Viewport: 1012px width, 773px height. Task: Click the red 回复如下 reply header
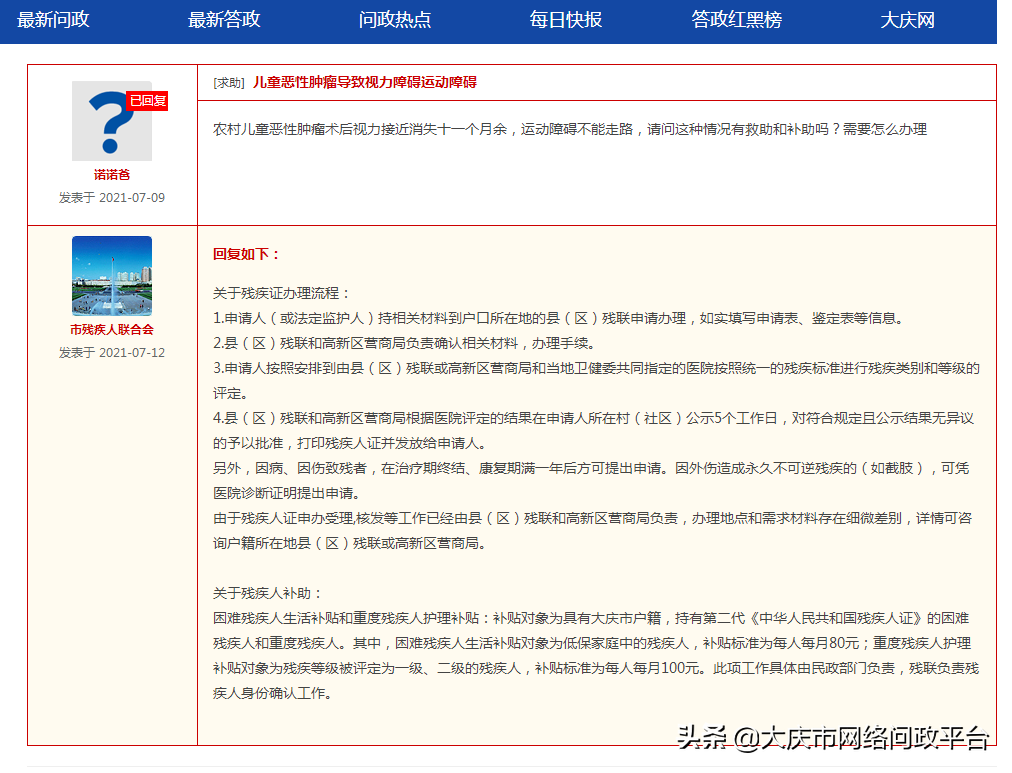point(243,253)
